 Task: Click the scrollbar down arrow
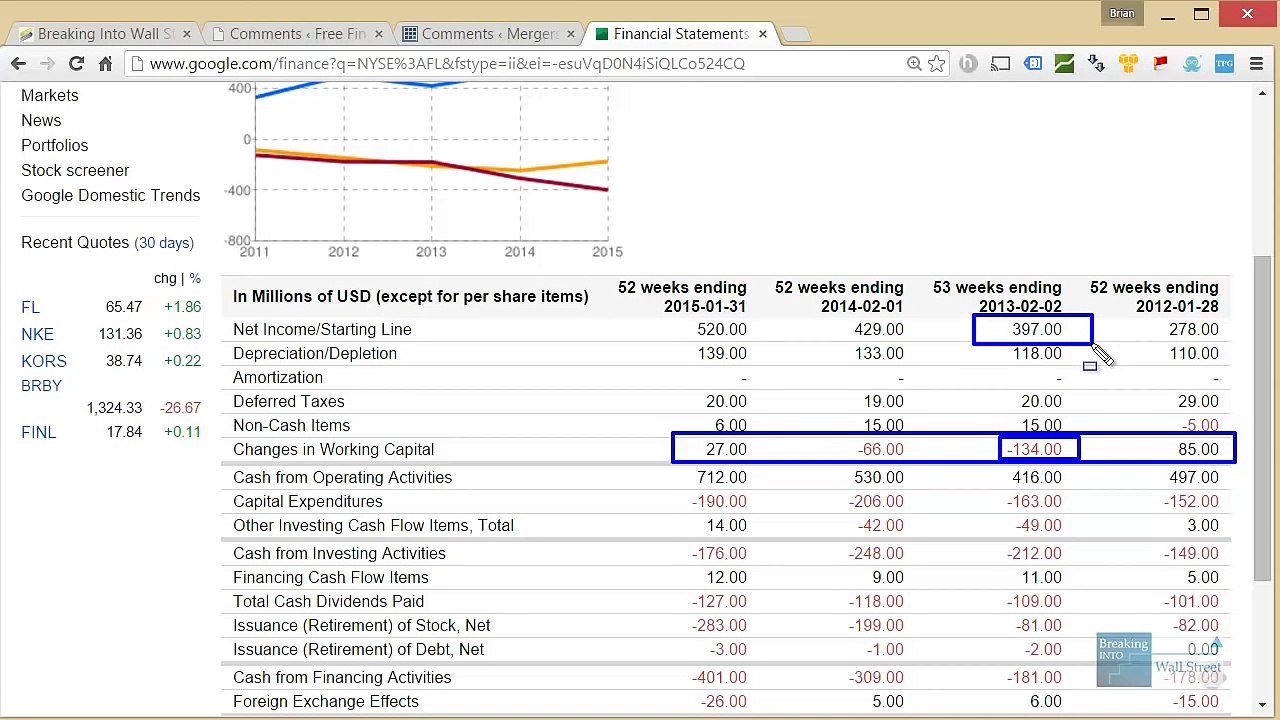pyautogui.click(x=1264, y=704)
